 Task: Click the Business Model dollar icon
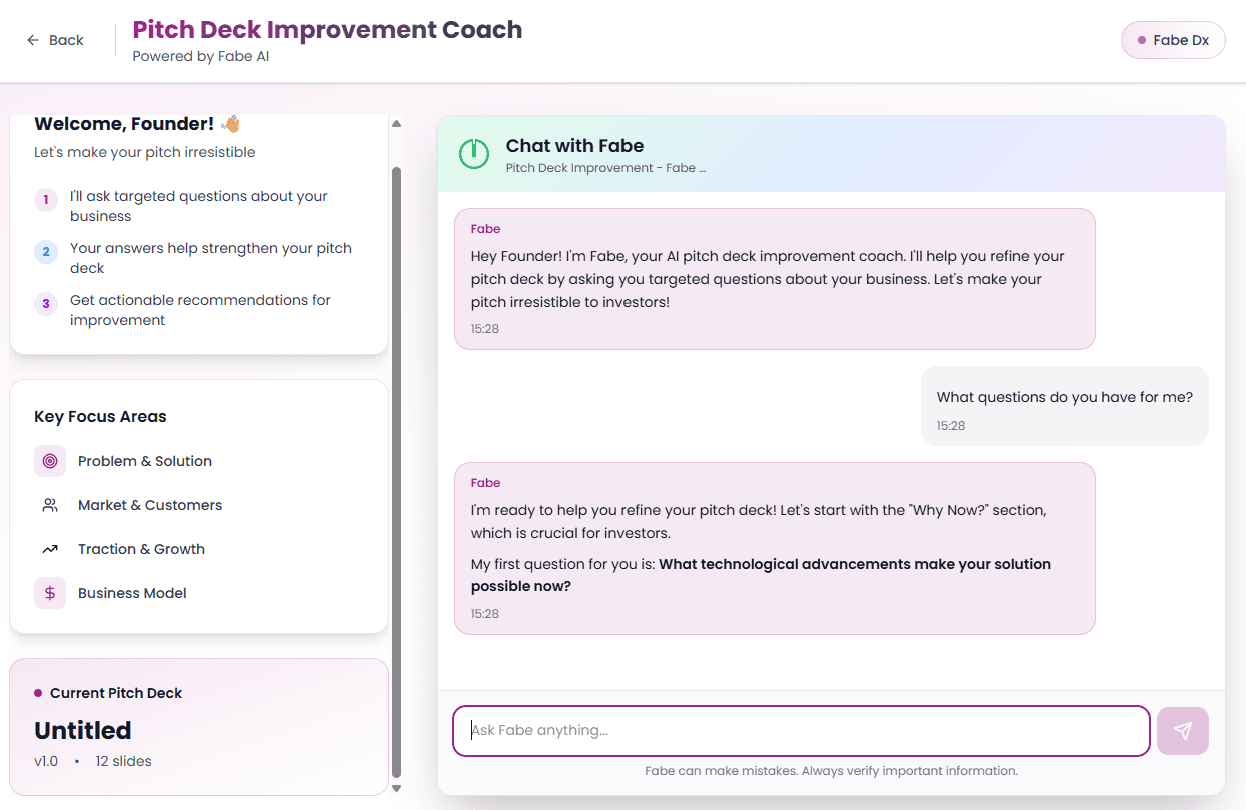[x=50, y=593]
